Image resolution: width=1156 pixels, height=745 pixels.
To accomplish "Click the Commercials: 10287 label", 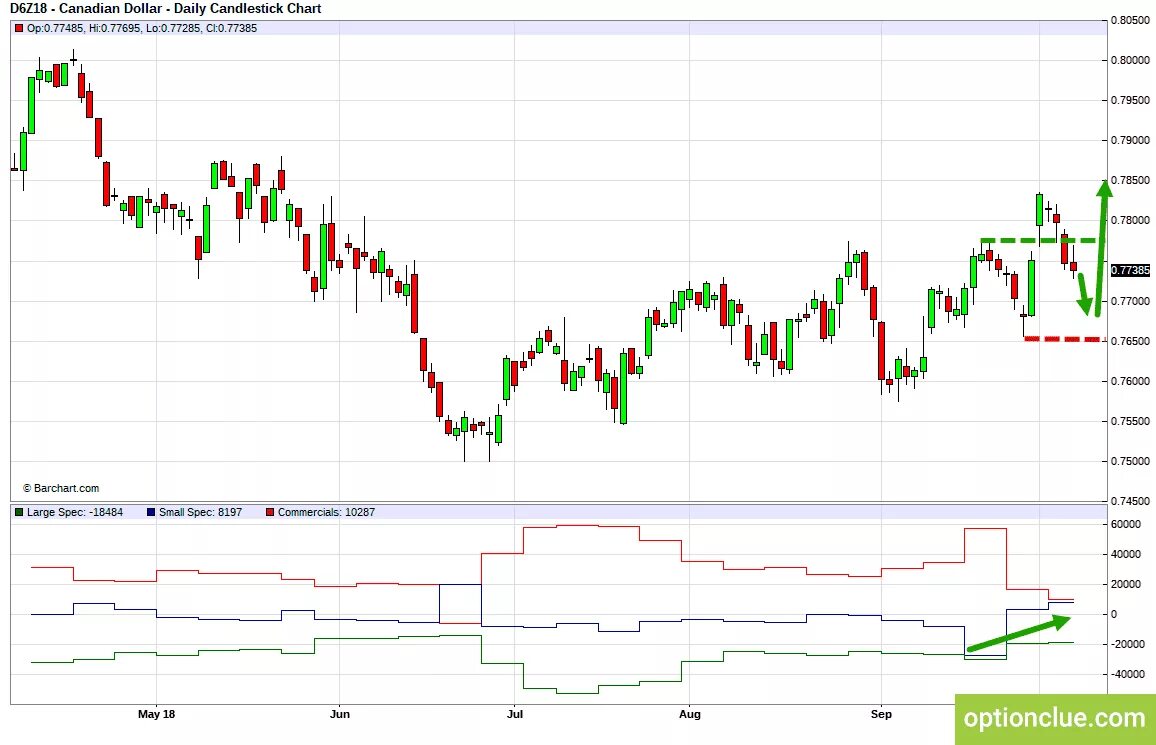I will (326, 512).
